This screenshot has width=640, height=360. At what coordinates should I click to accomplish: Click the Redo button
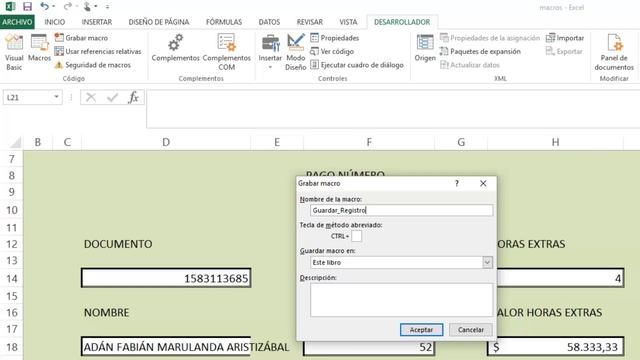(x=67, y=7)
